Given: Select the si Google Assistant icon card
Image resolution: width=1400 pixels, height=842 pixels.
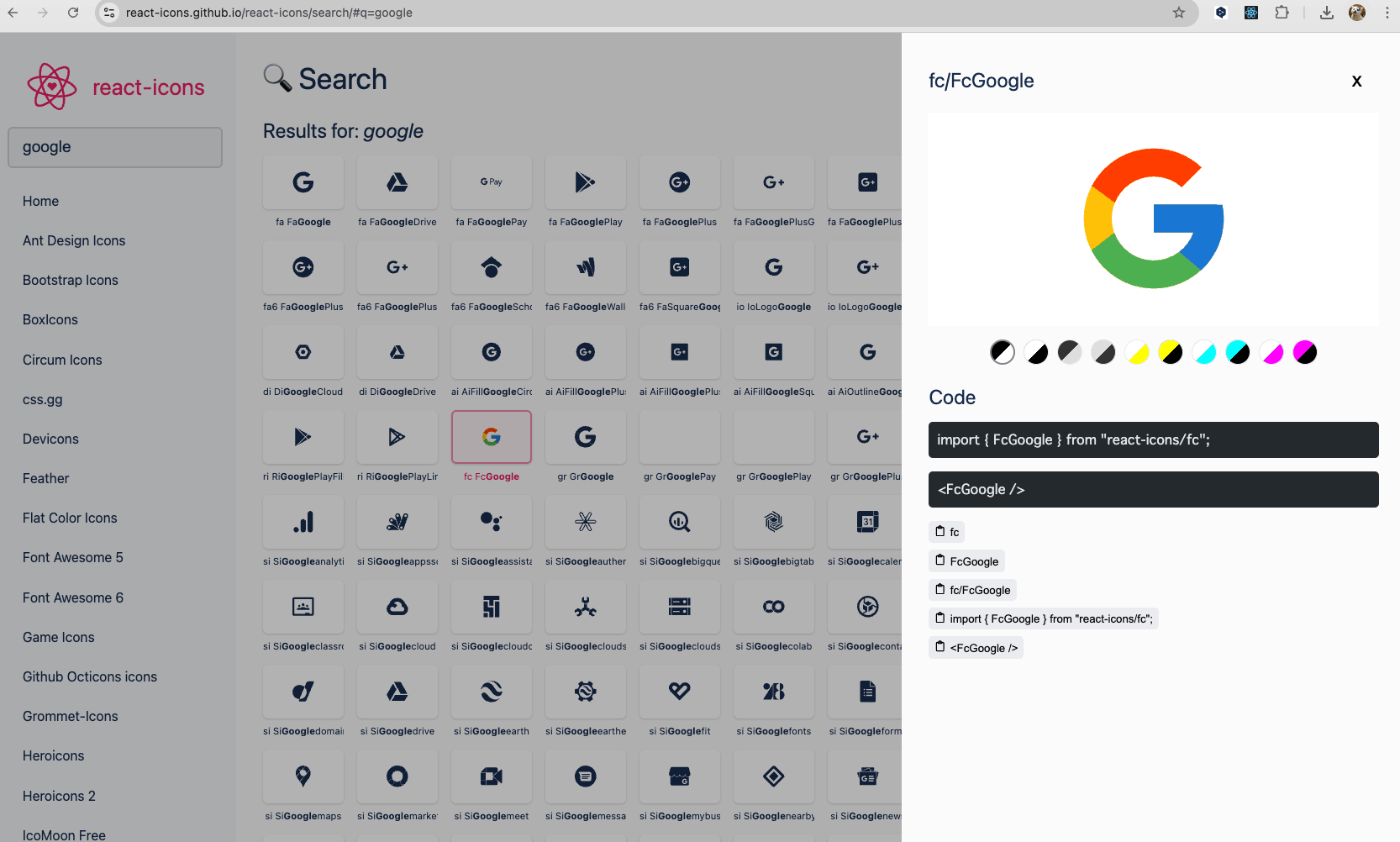Looking at the screenshot, I should [491, 522].
